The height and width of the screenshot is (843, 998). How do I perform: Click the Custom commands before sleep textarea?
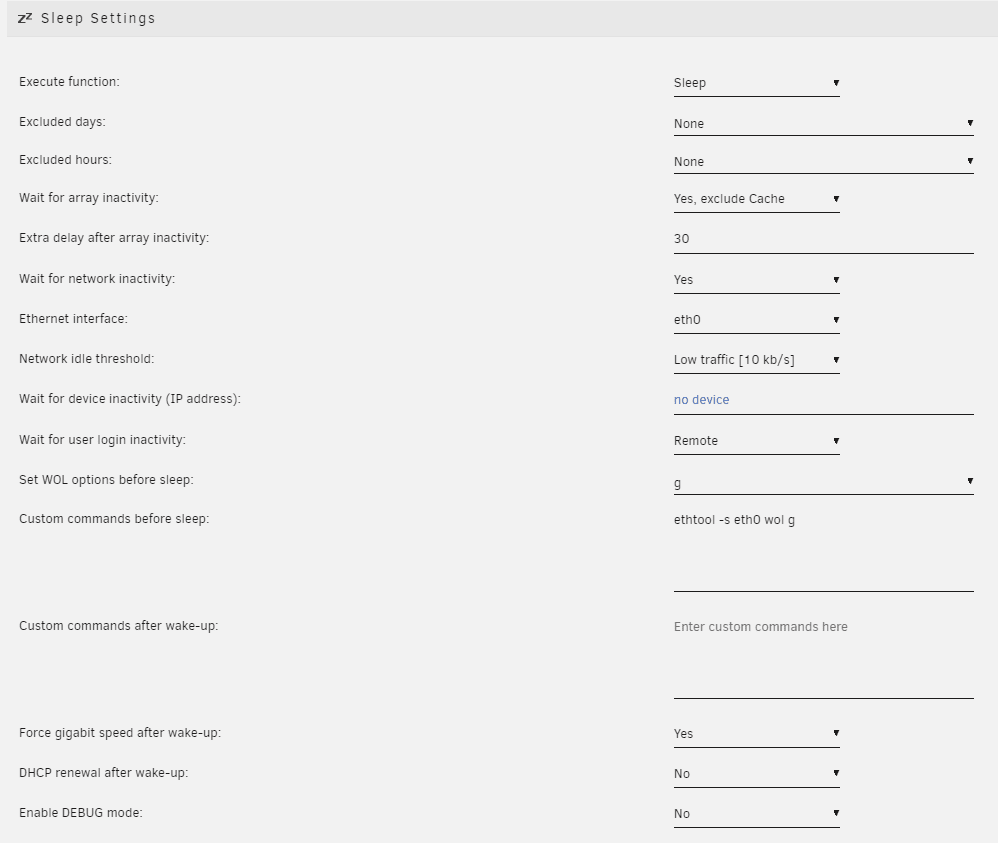(824, 551)
